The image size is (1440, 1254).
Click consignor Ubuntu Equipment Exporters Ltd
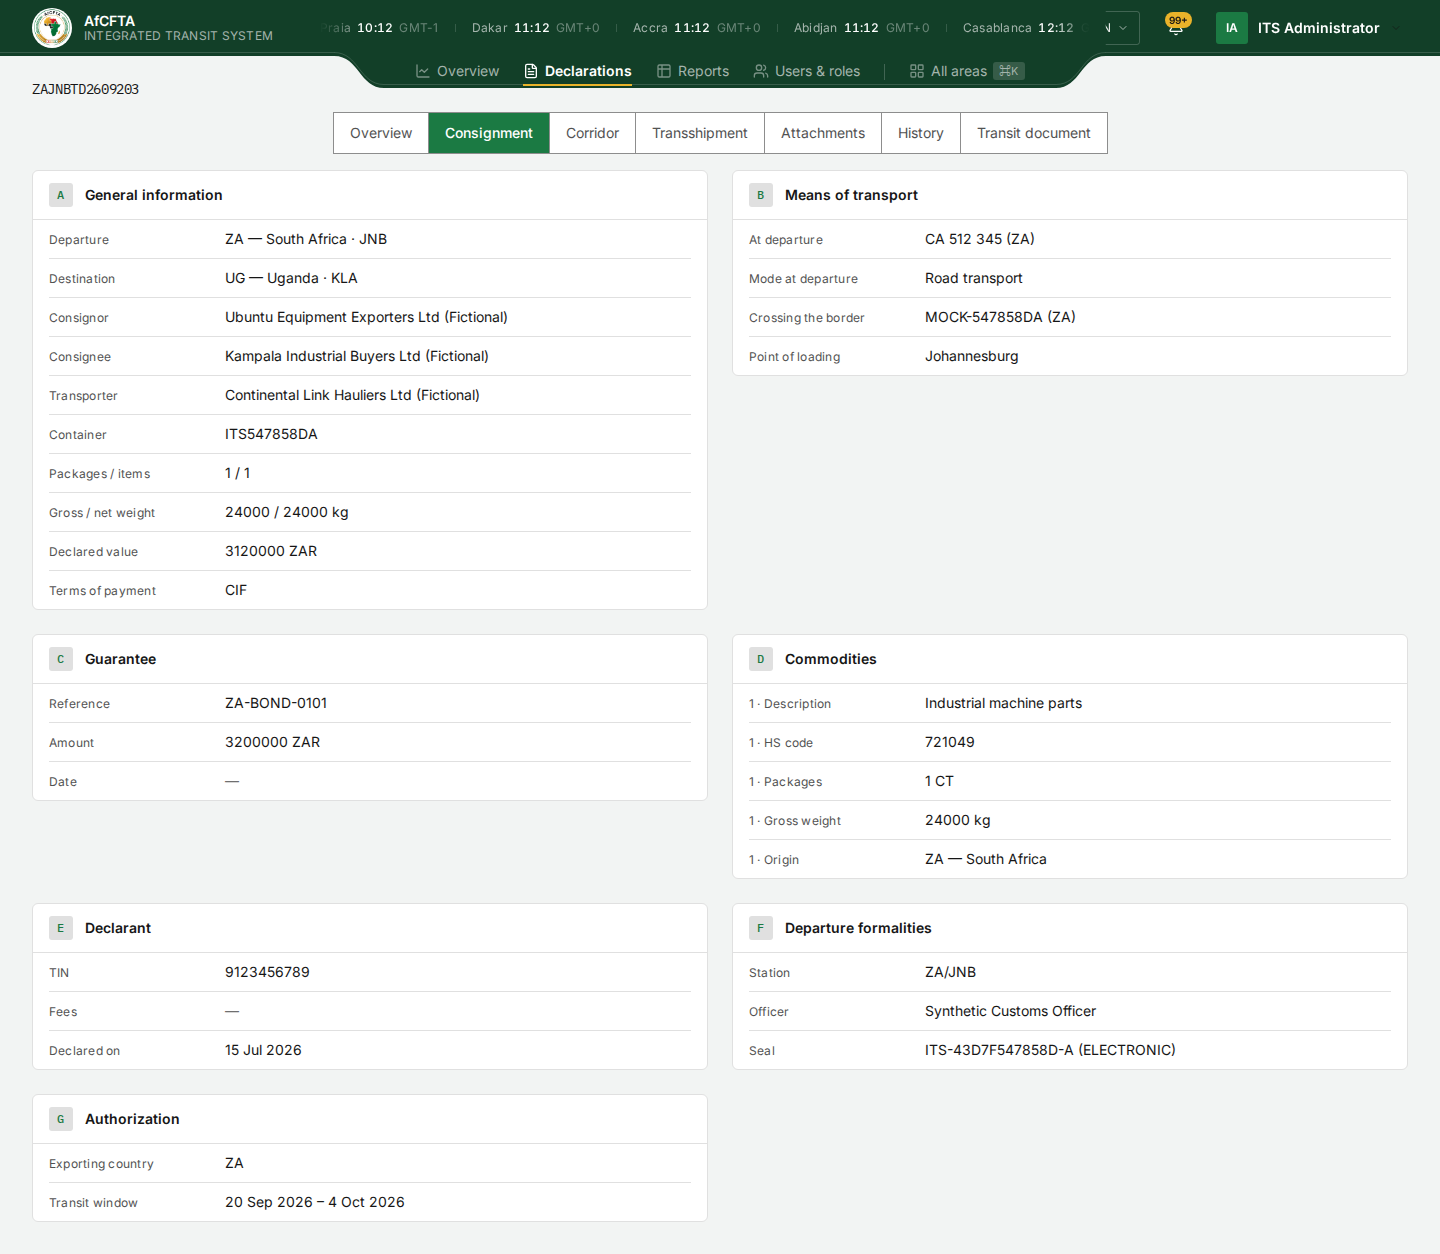(x=366, y=317)
